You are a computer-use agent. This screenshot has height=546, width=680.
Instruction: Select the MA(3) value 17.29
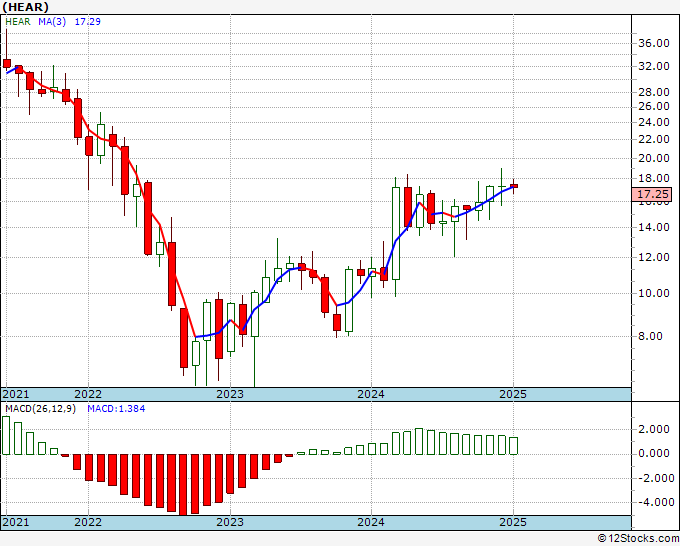(88, 22)
